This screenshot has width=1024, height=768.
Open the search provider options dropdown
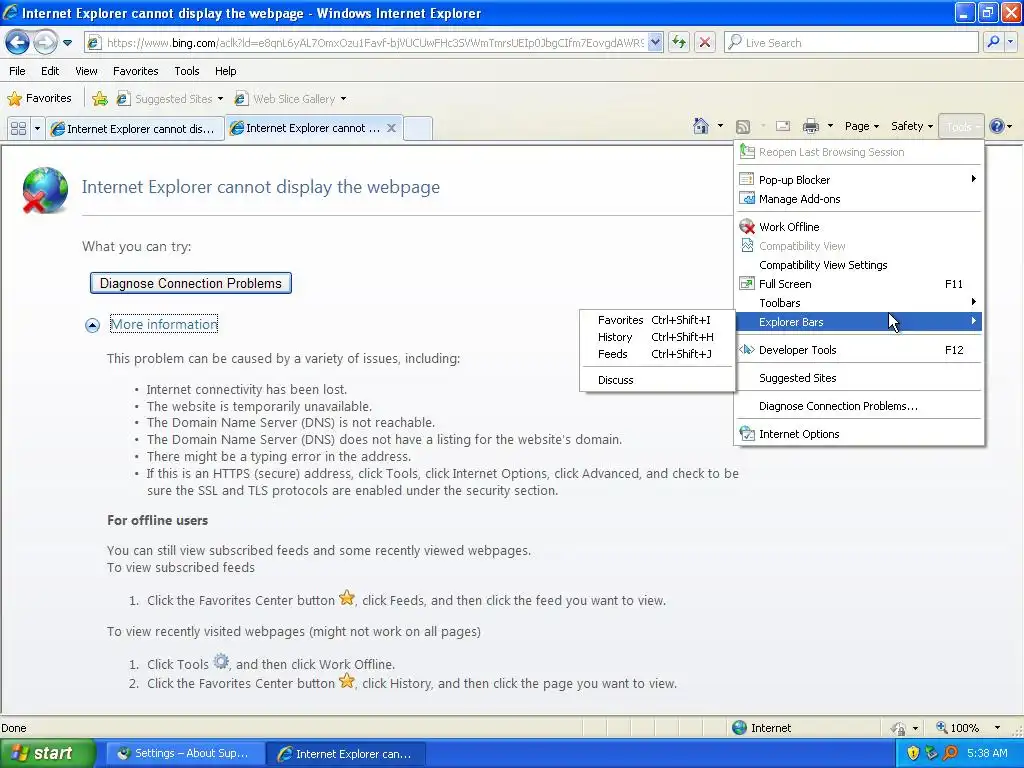pos(1010,43)
